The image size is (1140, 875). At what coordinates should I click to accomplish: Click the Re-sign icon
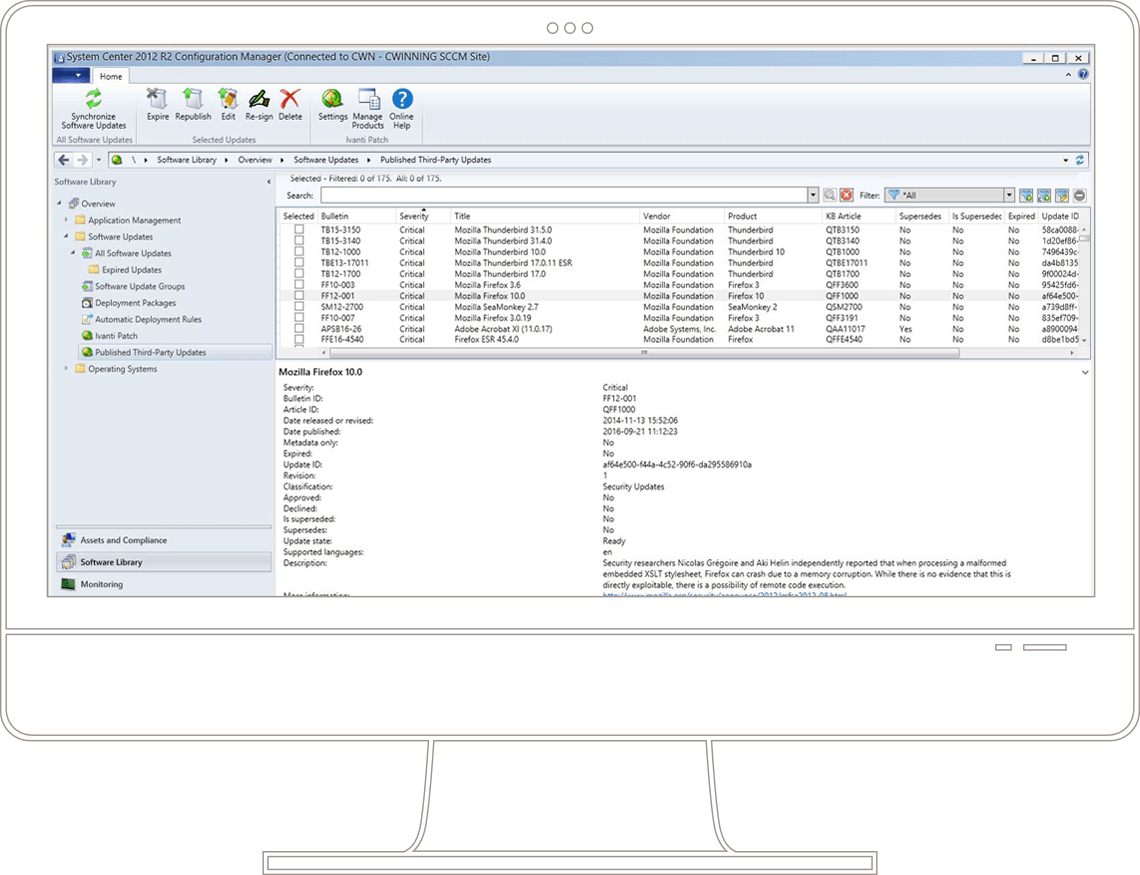coord(259,99)
